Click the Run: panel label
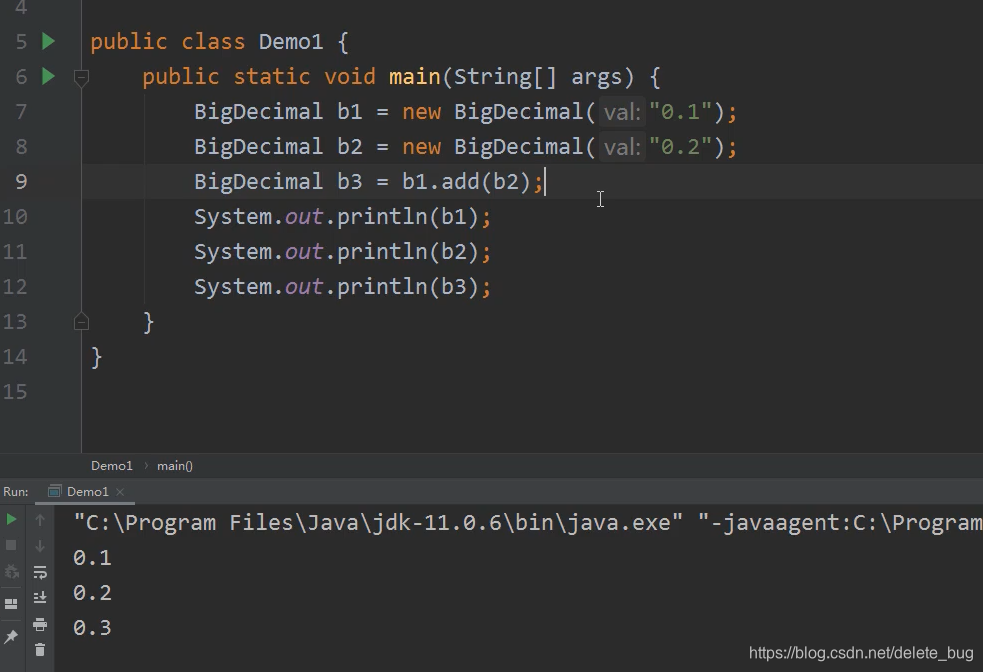983x672 pixels. coord(16,492)
